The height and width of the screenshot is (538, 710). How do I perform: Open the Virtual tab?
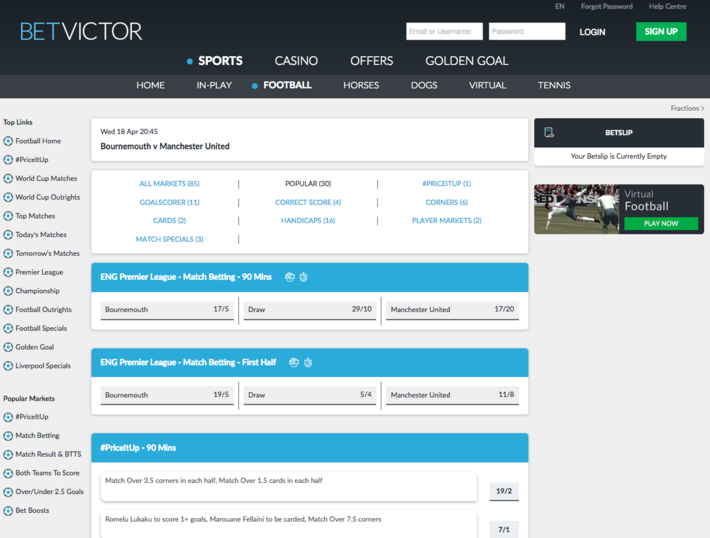pos(487,85)
